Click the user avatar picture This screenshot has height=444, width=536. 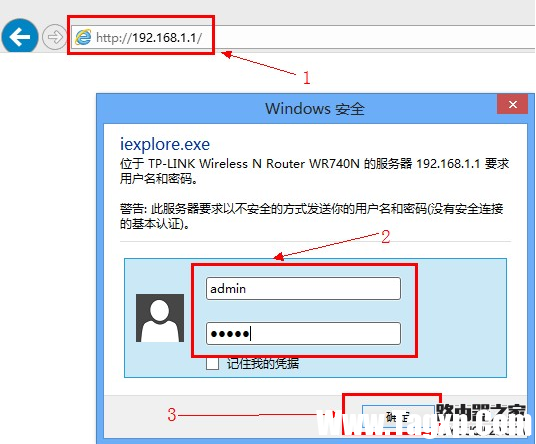(x=160, y=318)
